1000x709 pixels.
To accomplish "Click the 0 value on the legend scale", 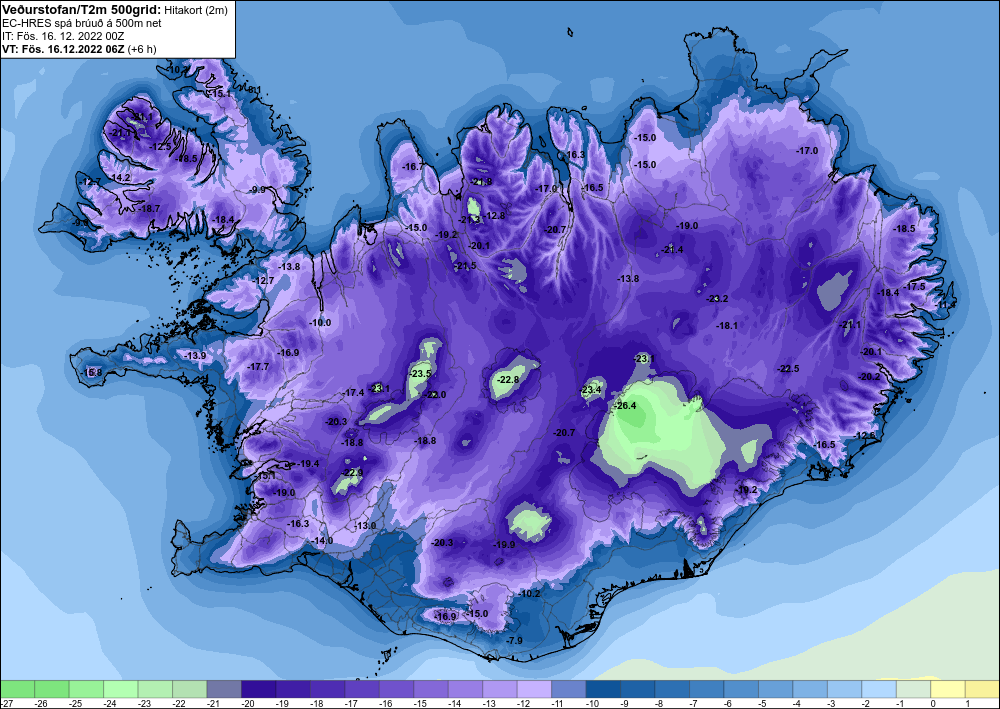I will [x=933, y=703].
